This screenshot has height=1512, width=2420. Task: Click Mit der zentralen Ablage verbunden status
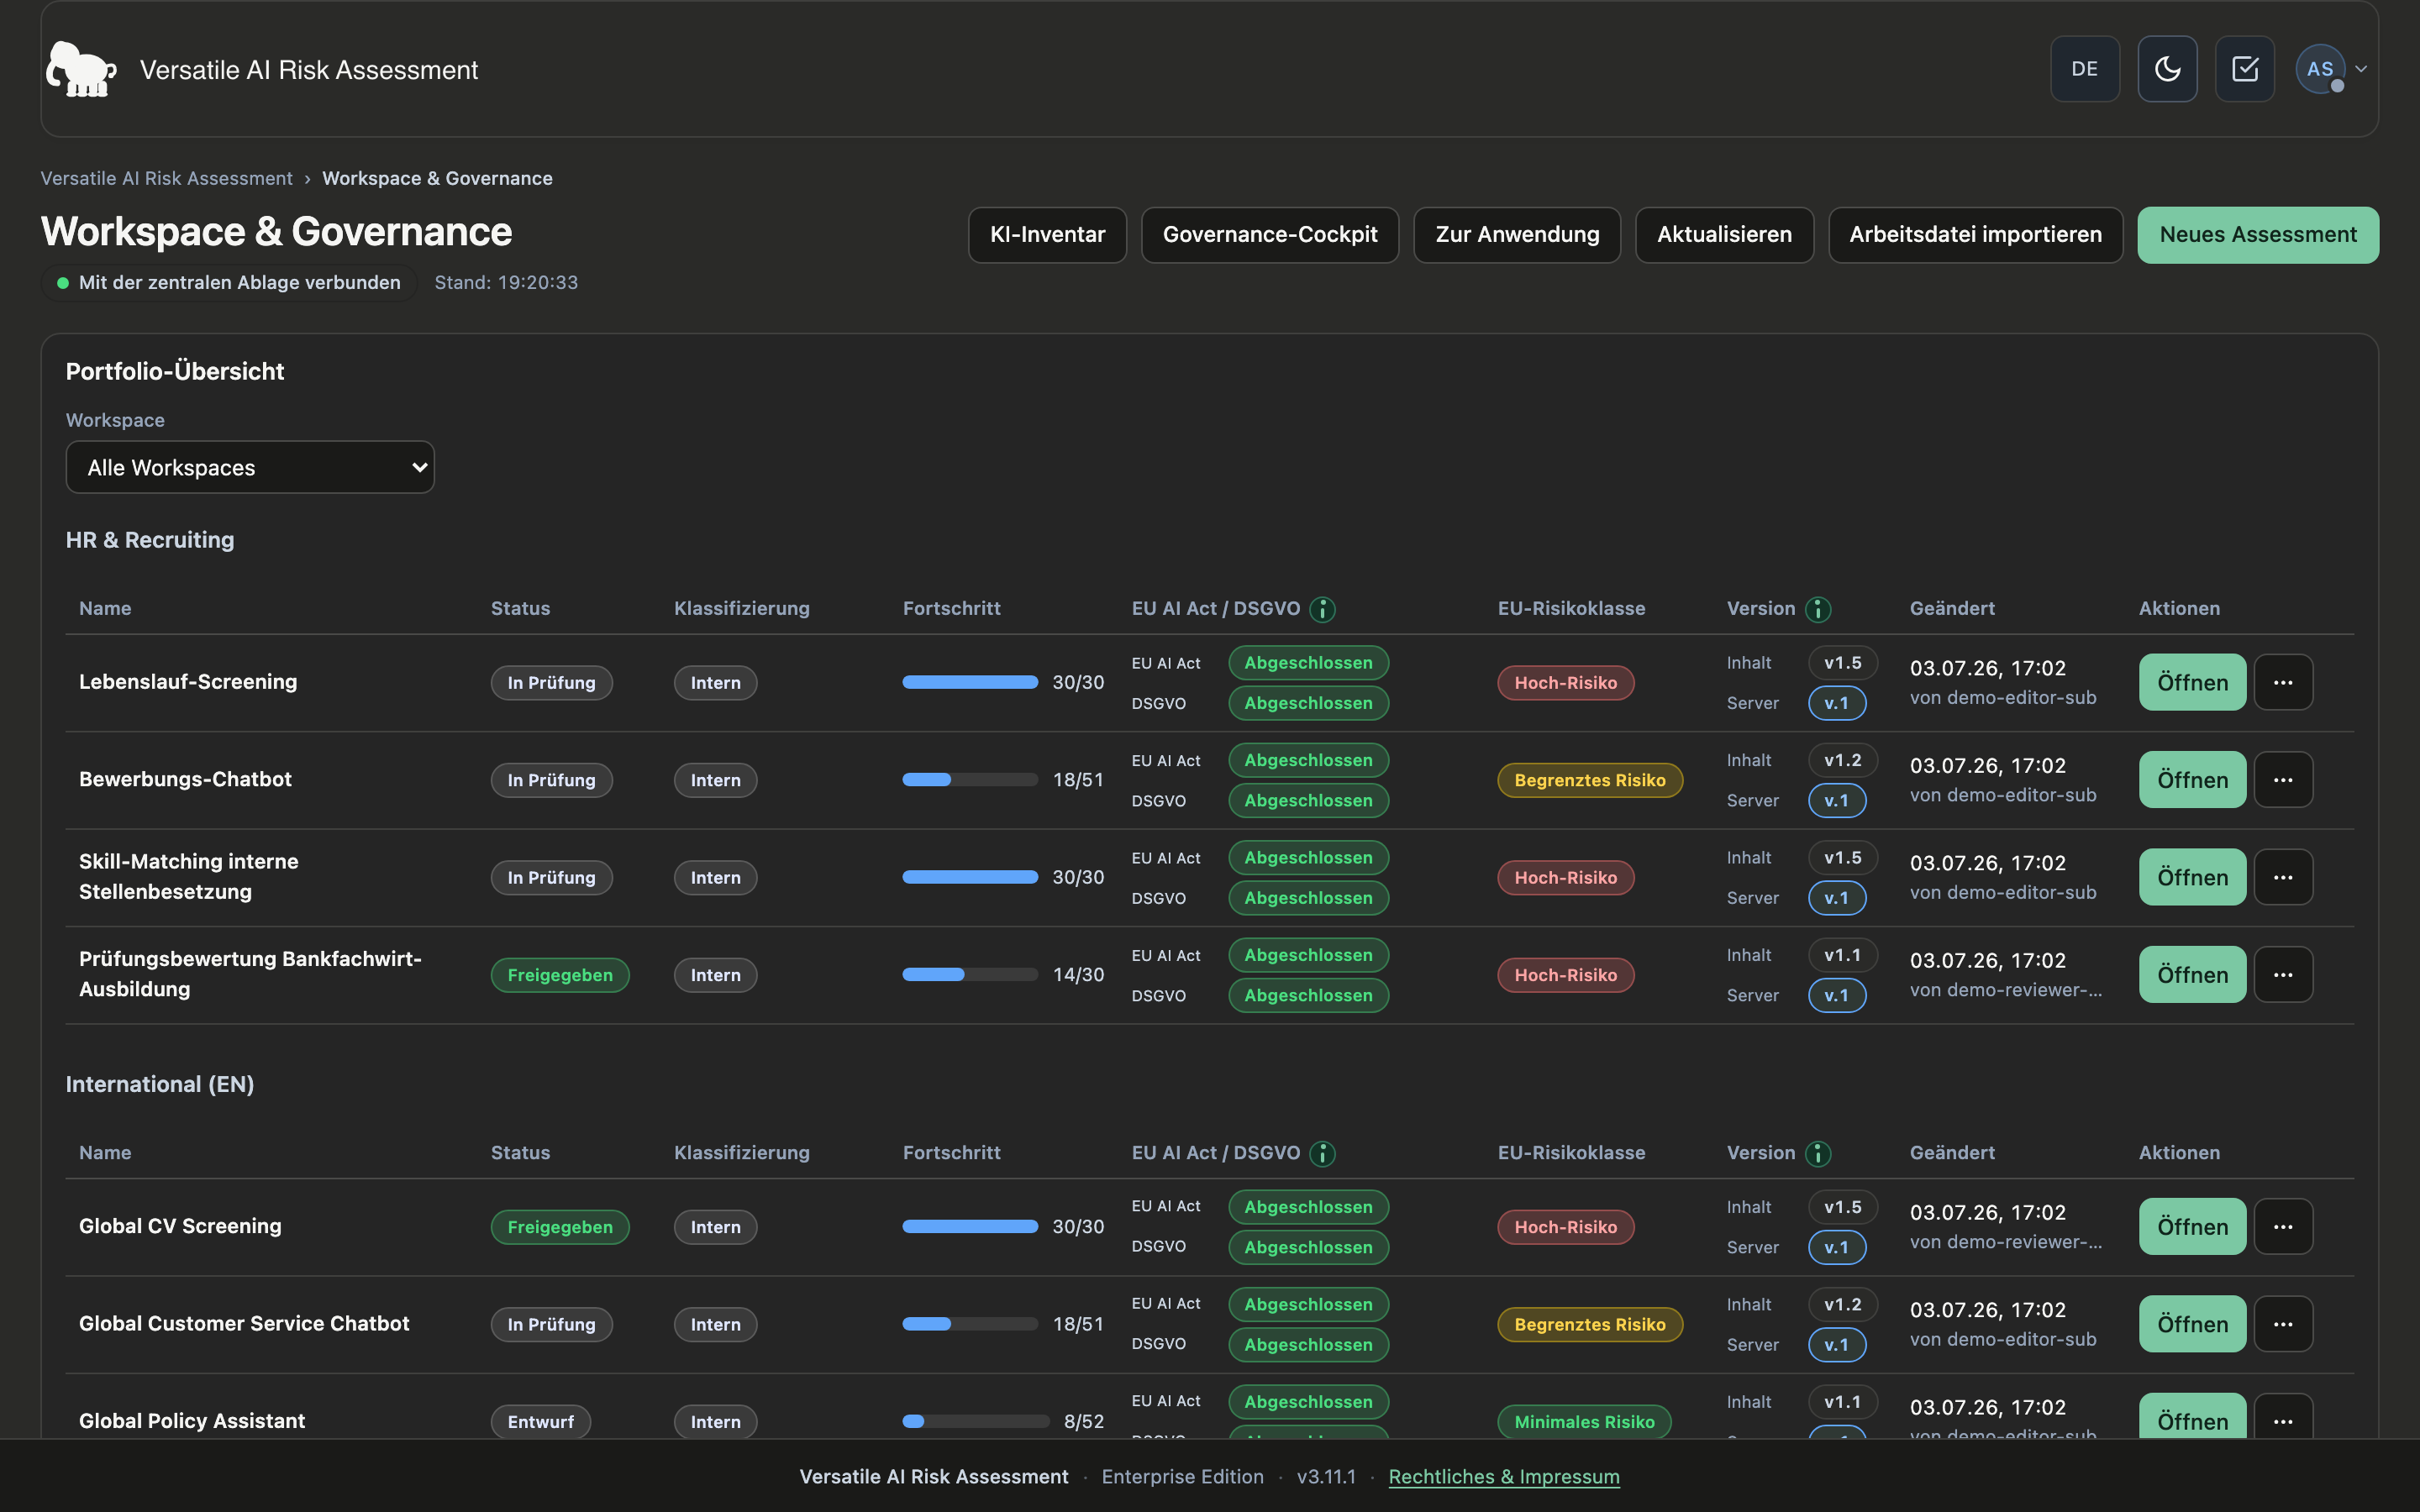[x=229, y=282]
